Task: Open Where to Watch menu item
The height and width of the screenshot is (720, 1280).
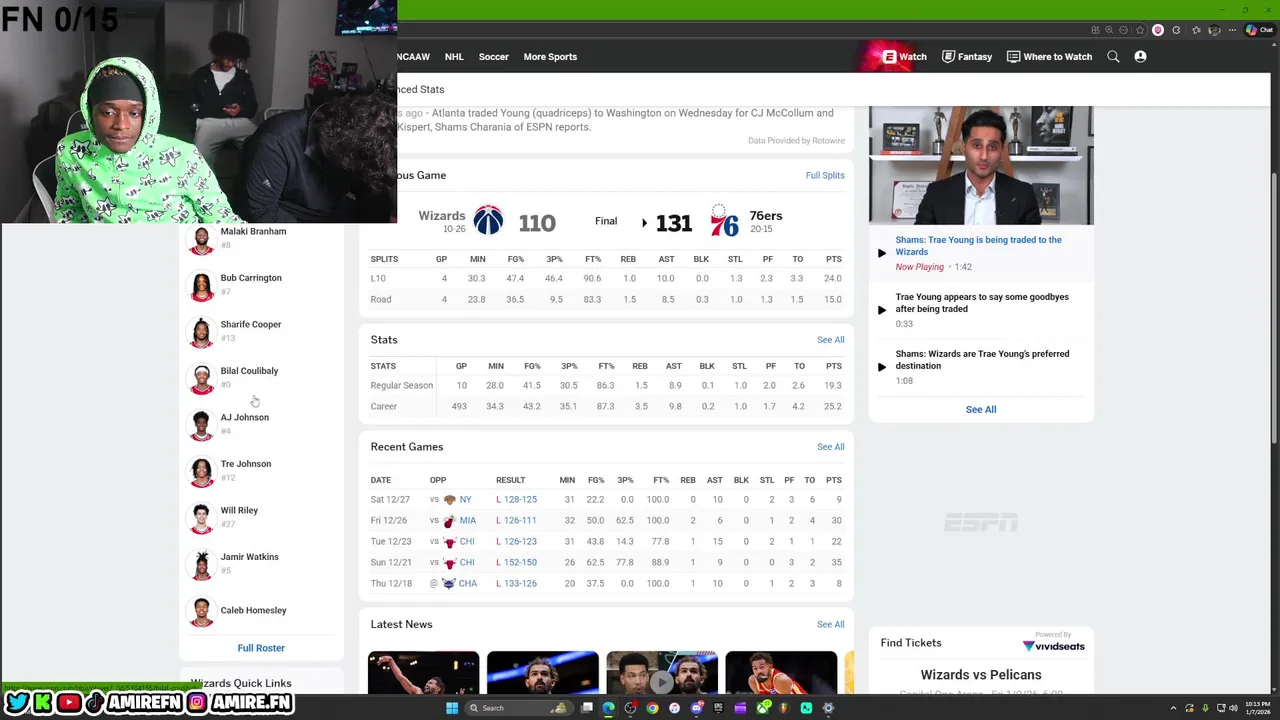Action: coord(1049,57)
